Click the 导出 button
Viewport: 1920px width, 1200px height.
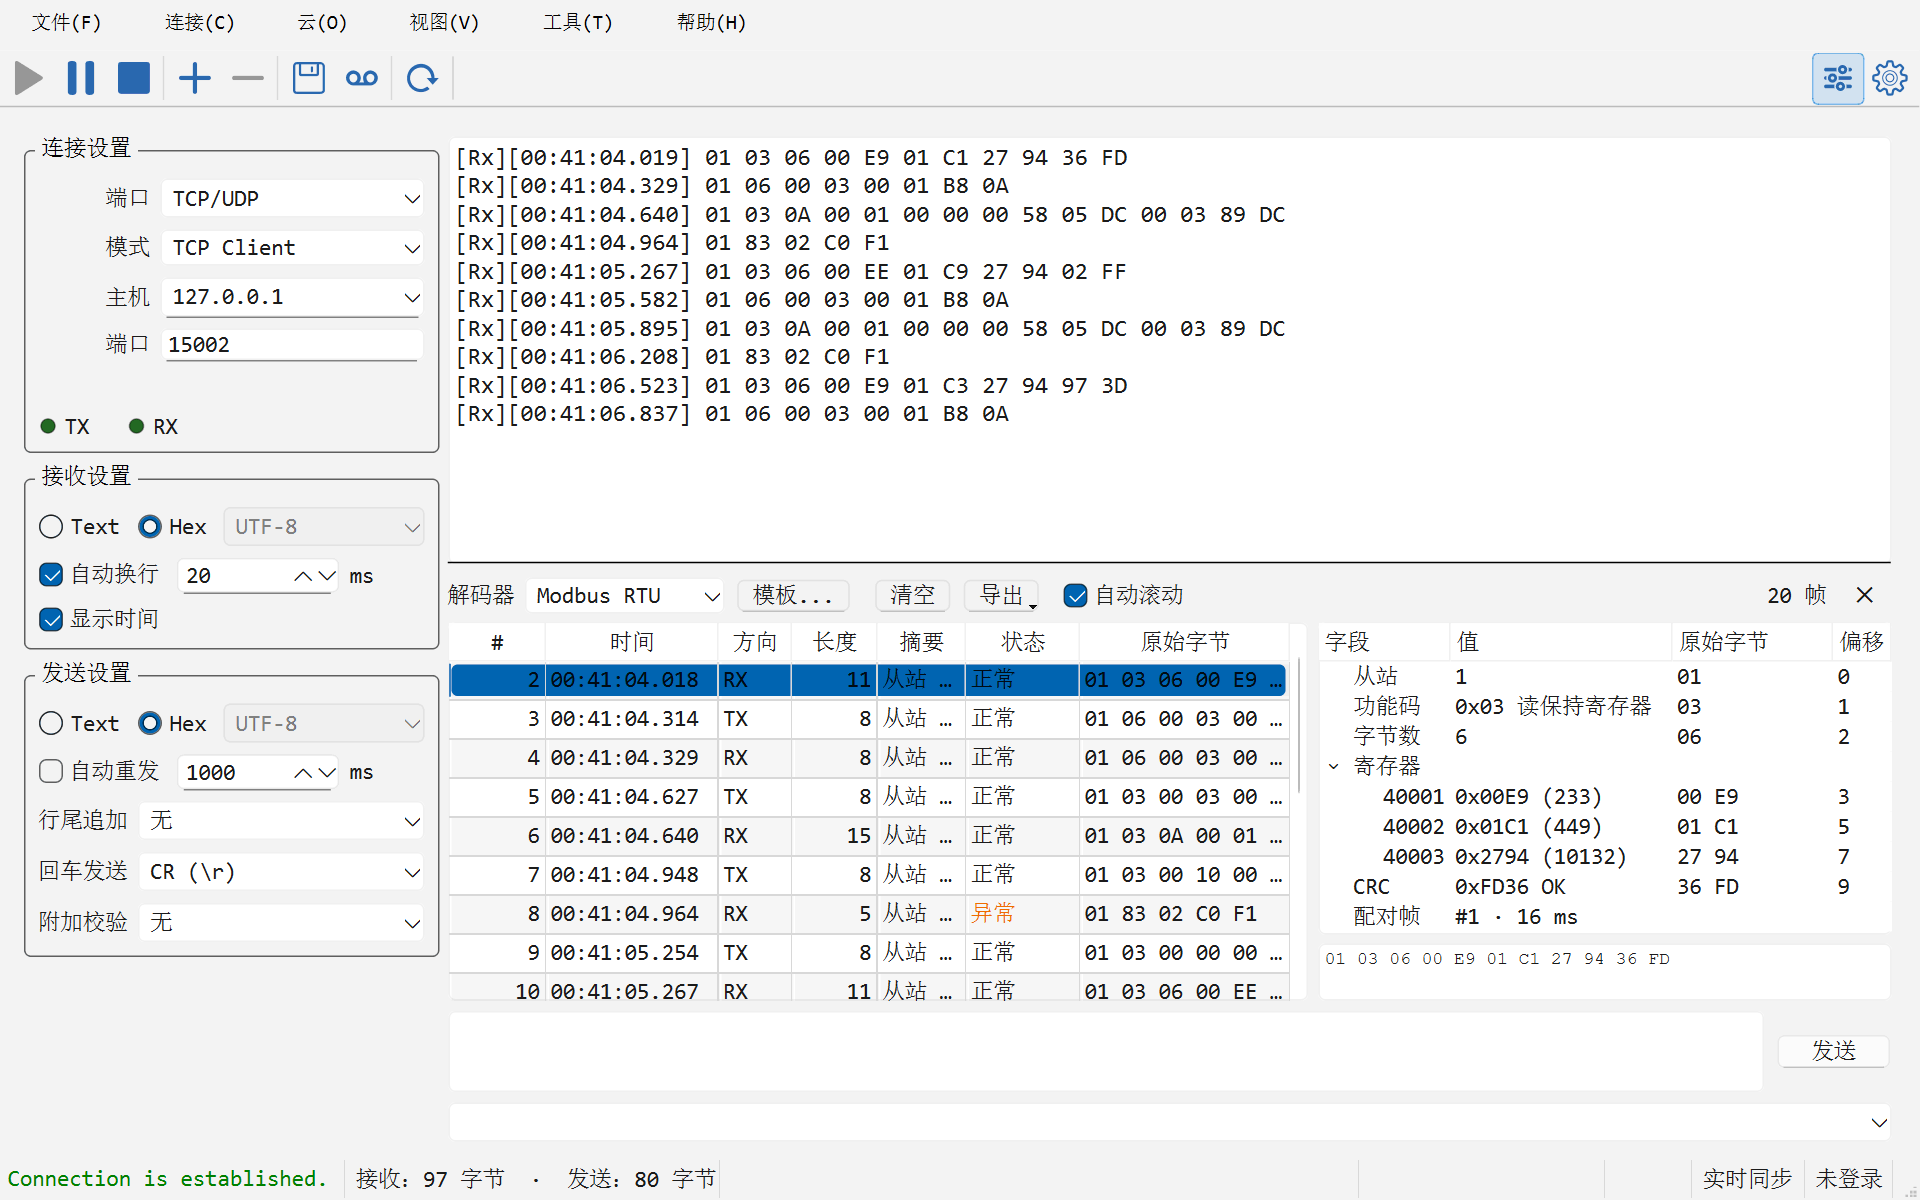point(1001,595)
